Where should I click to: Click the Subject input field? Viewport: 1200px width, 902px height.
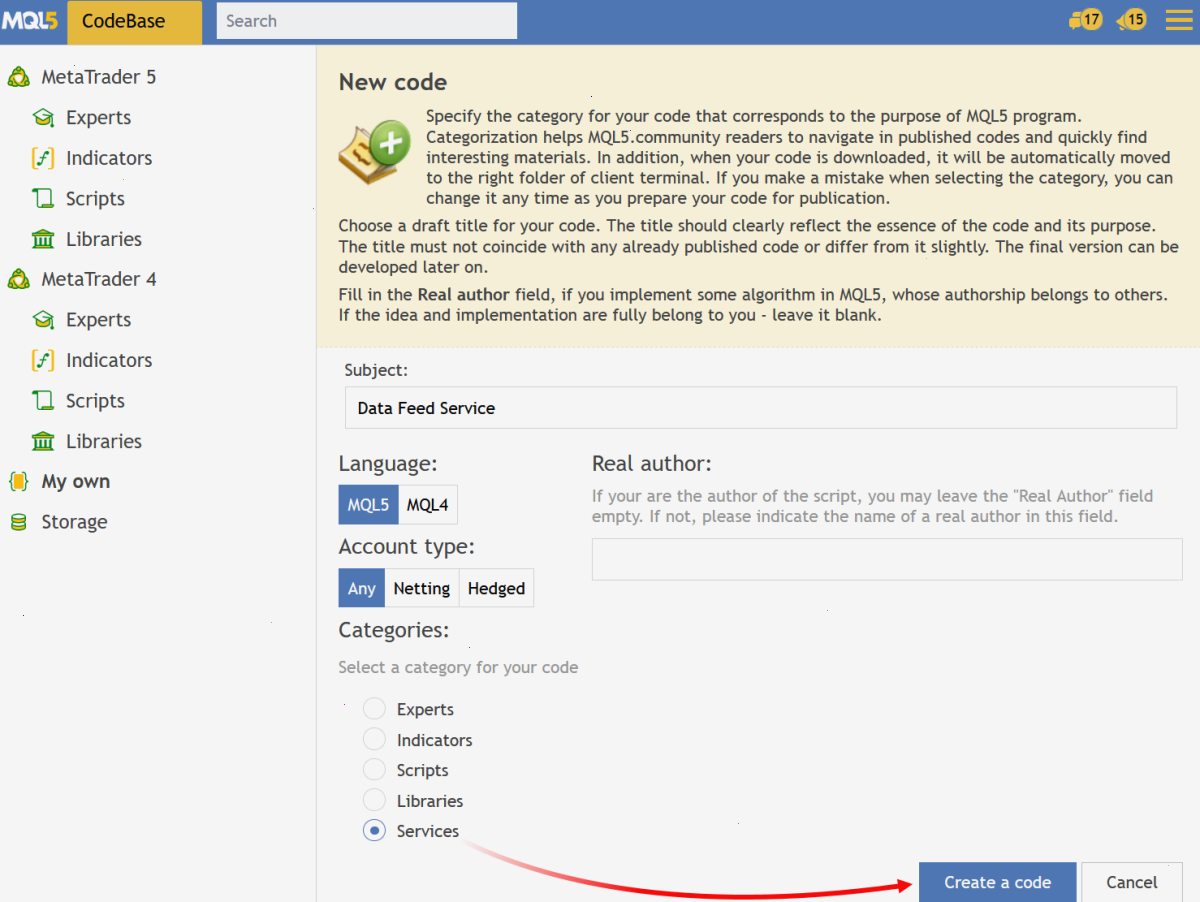[x=761, y=408]
